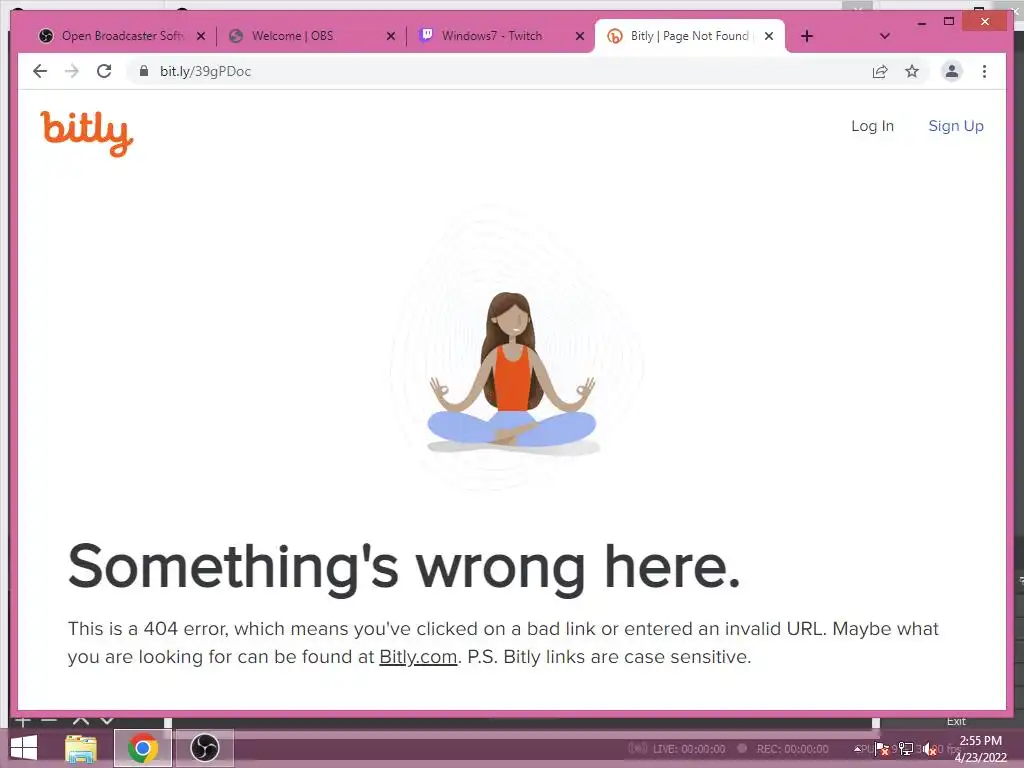Screen dimensions: 1024x768
Task: Click the 'Something's wrong here.' heading
Action: [x=404, y=568]
